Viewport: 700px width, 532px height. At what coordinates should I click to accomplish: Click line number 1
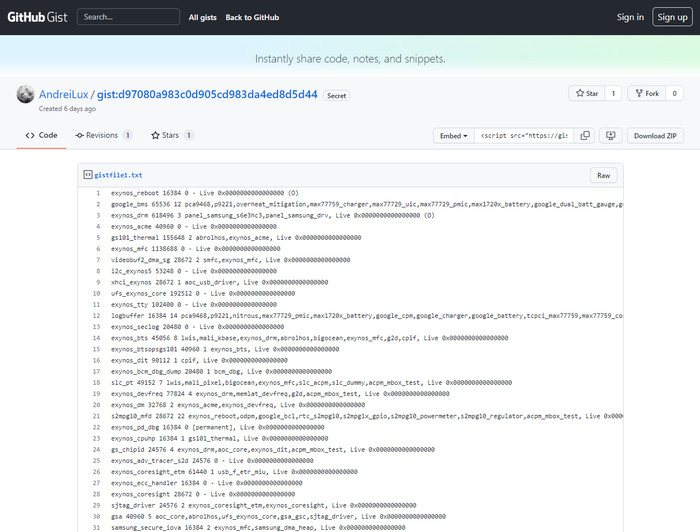point(97,193)
